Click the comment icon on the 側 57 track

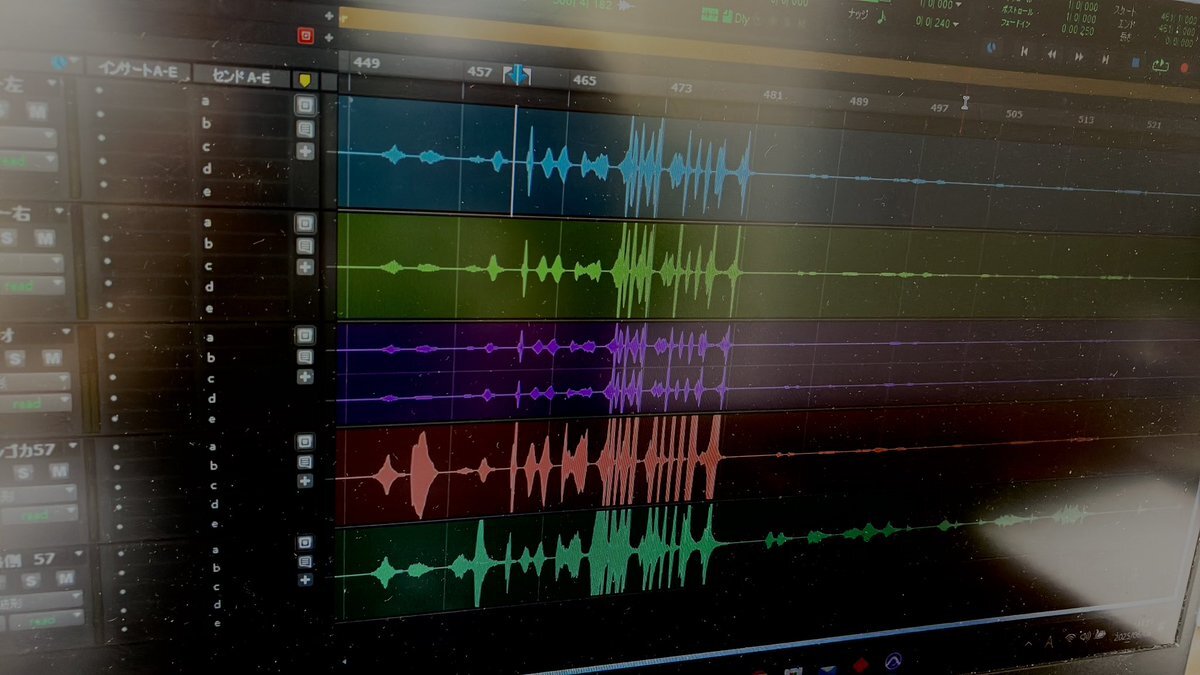[305, 560]
